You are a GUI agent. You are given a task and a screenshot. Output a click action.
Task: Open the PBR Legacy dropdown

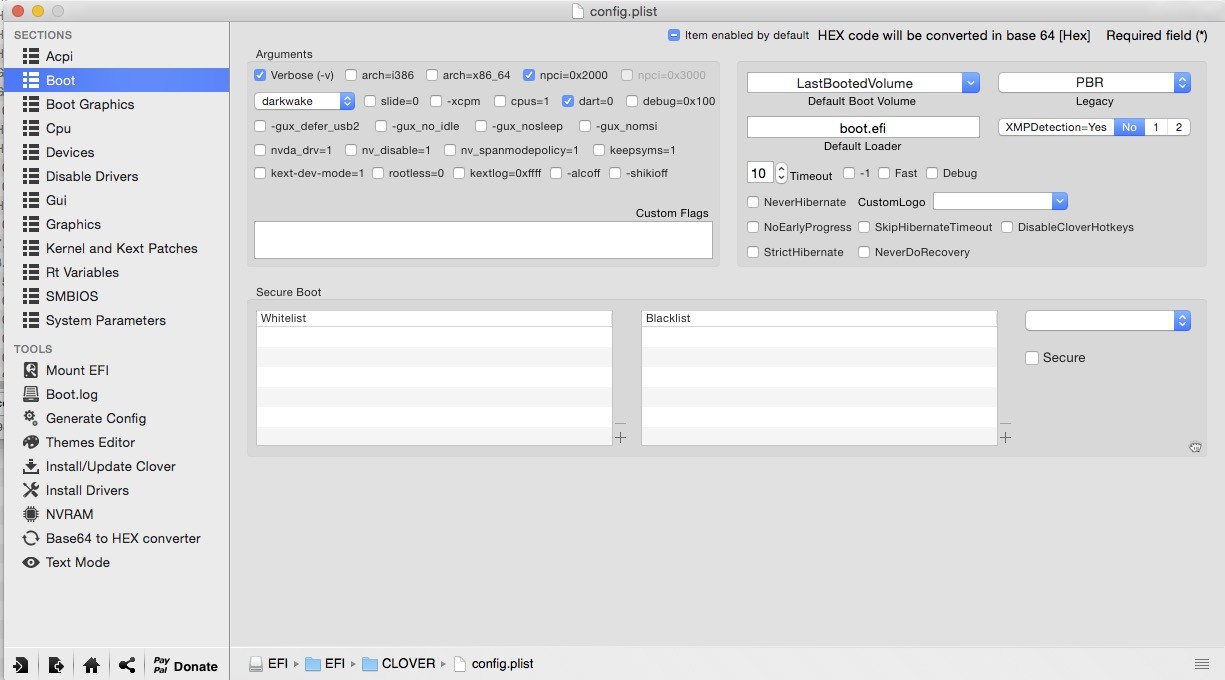coord(1094,83)
